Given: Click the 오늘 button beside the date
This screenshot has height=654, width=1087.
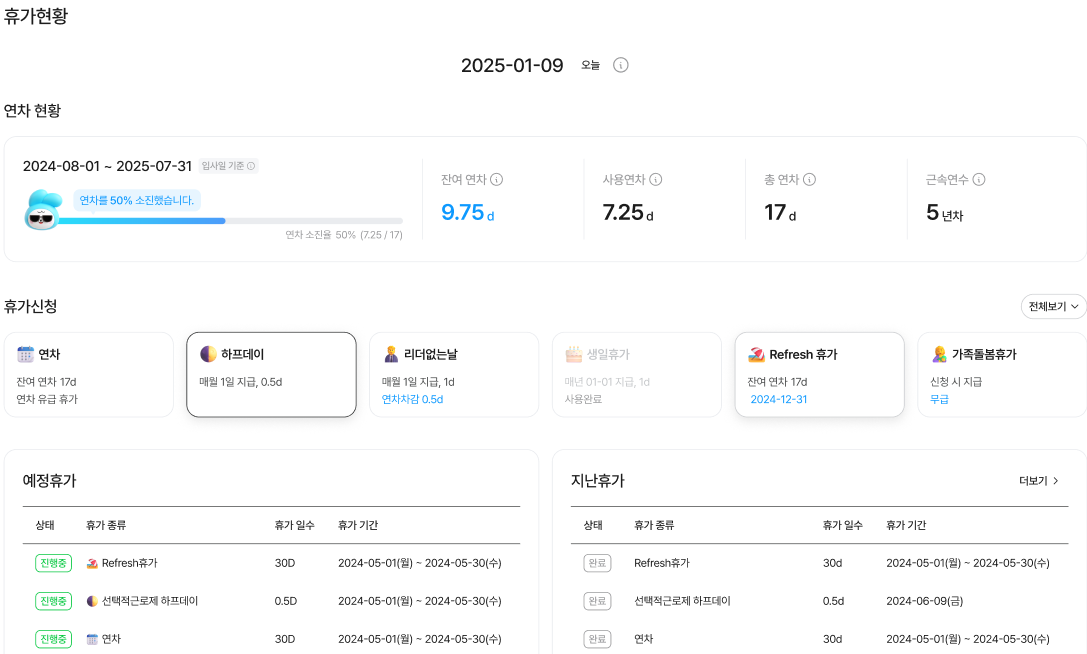Looking at the screenshot, I should click(x=591, y=65).
